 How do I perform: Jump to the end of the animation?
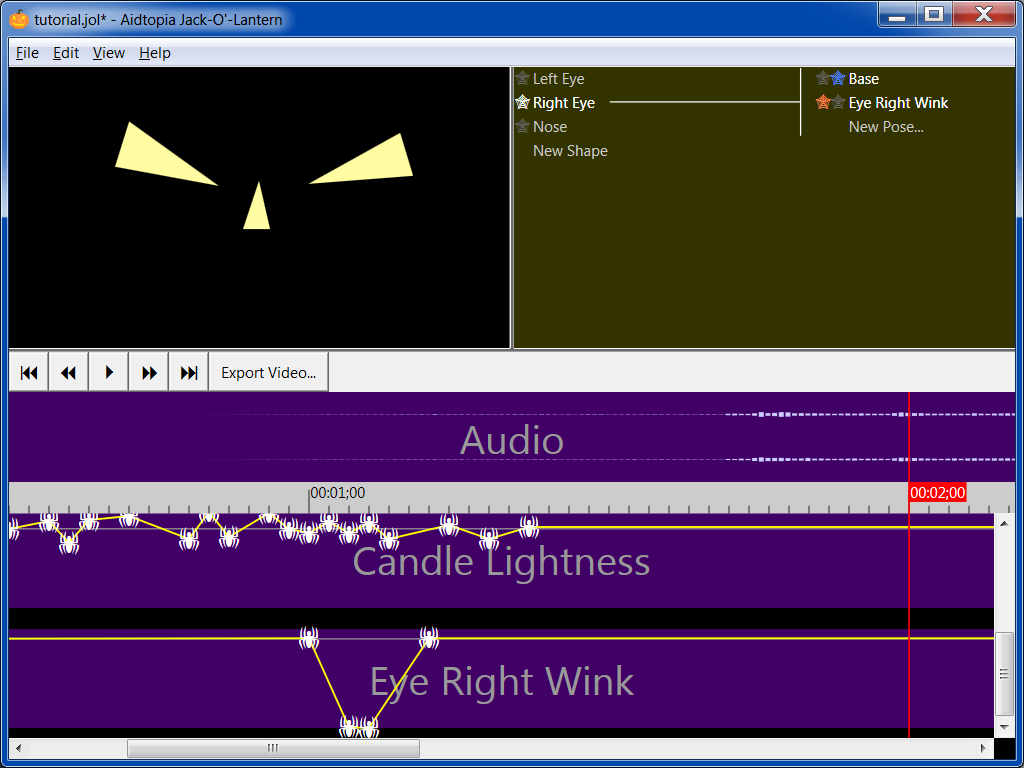point(189,372)
